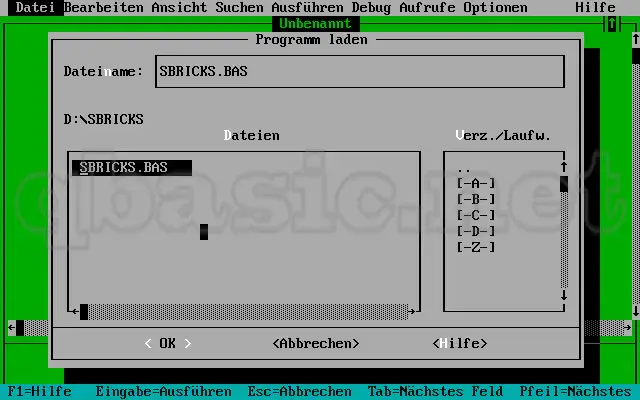640x400 pixels.
Task: Click the editor's horizontal scrollbar right arrow
Action: point(628,328)
